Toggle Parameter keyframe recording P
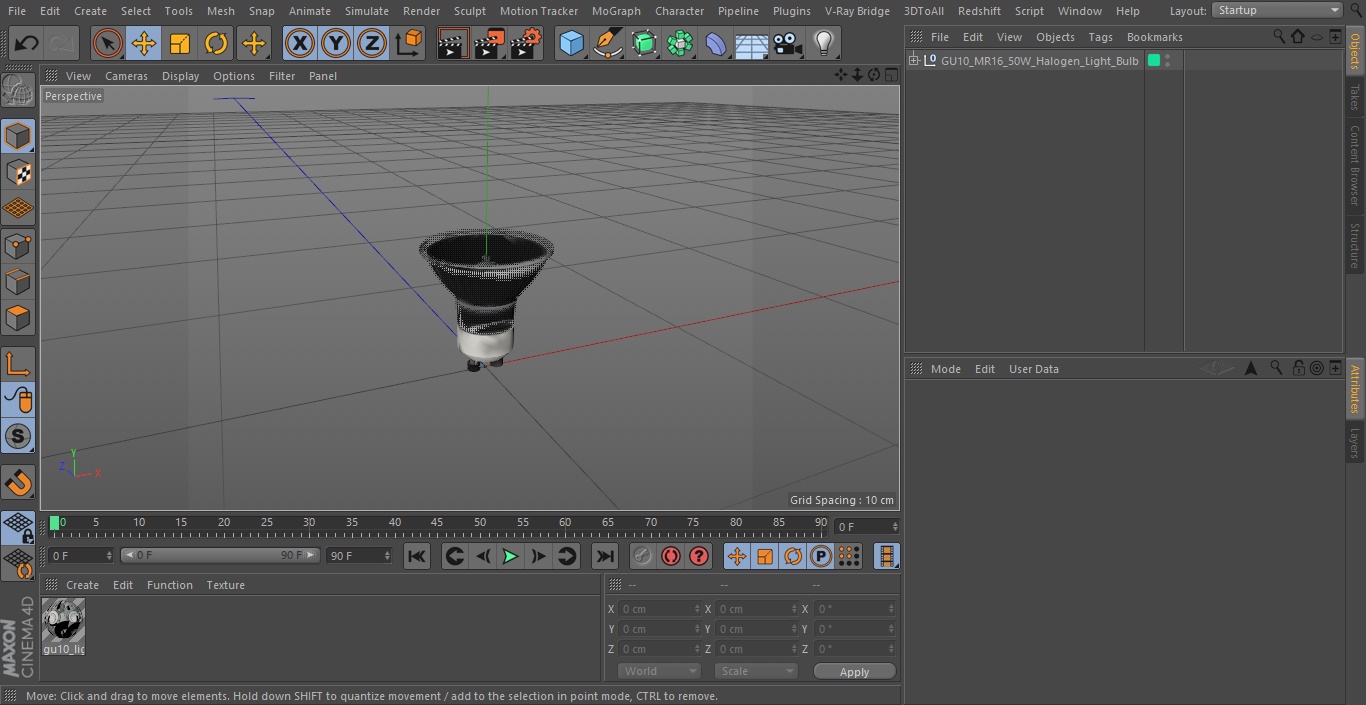1366x705 pixels. (x=821, y=556)
